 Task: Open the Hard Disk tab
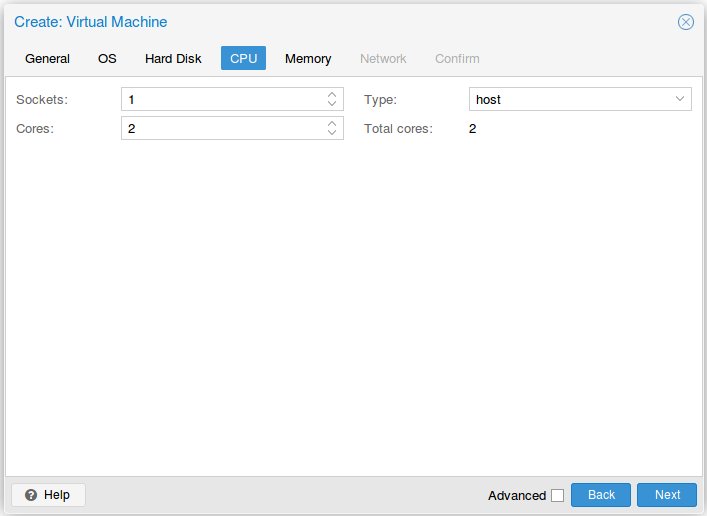pyautogui.click(x=173, y=59)
